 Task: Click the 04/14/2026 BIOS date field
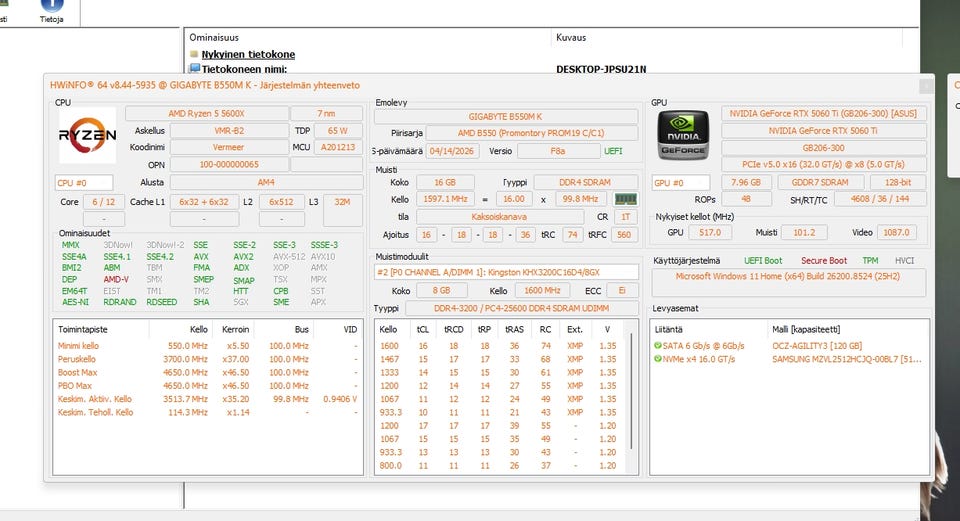452,151
